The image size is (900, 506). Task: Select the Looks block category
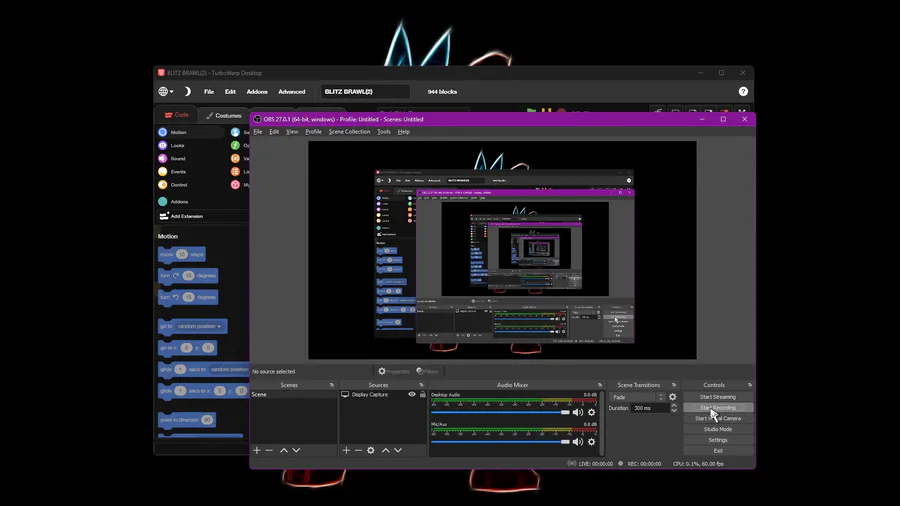[x=172, y=145]
